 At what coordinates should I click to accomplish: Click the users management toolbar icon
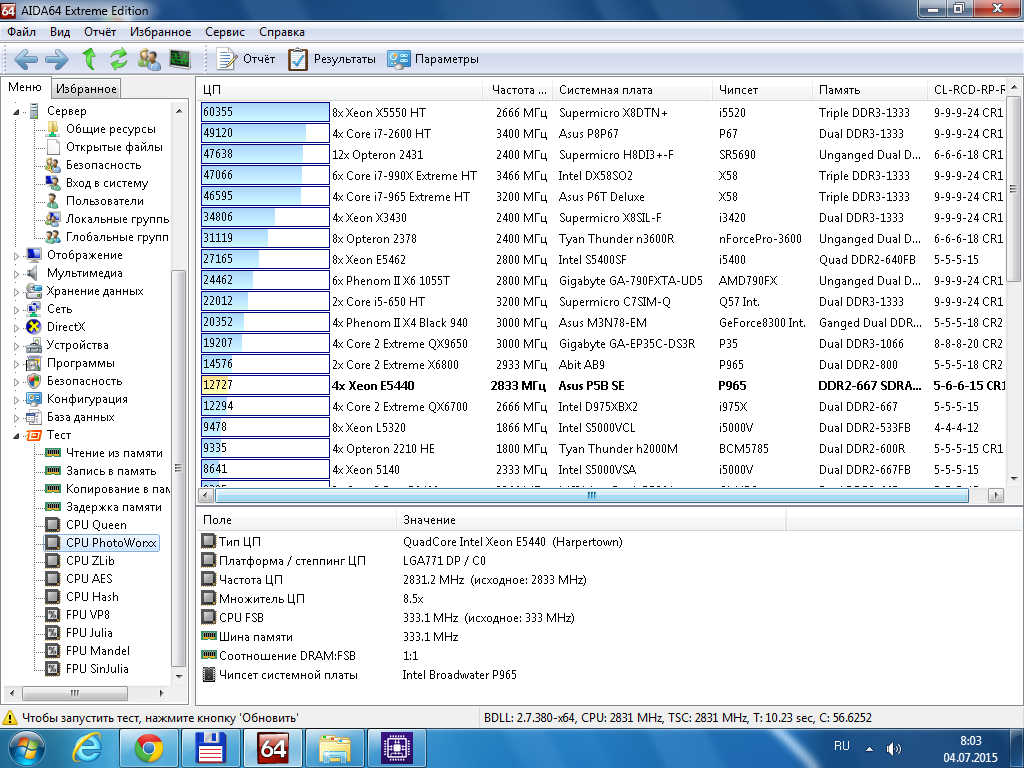click(x=149, y=59)
